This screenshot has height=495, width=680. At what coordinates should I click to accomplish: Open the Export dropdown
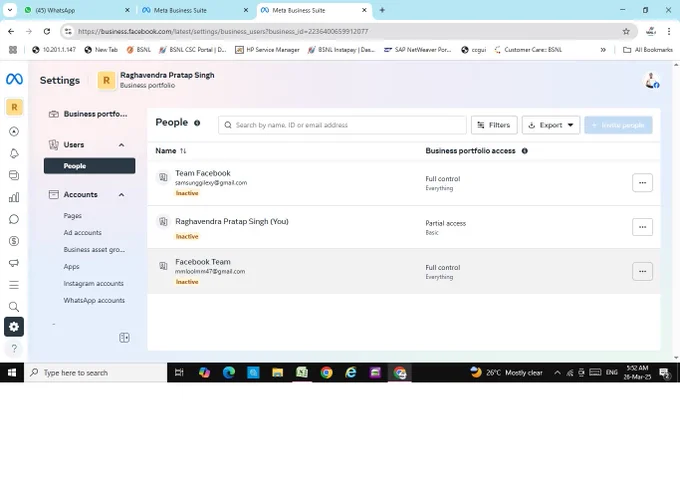click(551, 125)
